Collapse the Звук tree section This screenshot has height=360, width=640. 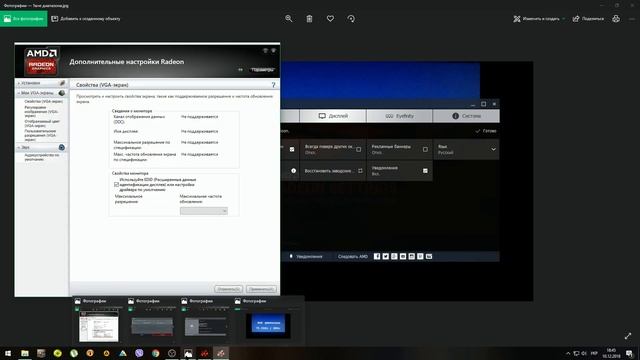coord(18,147)
